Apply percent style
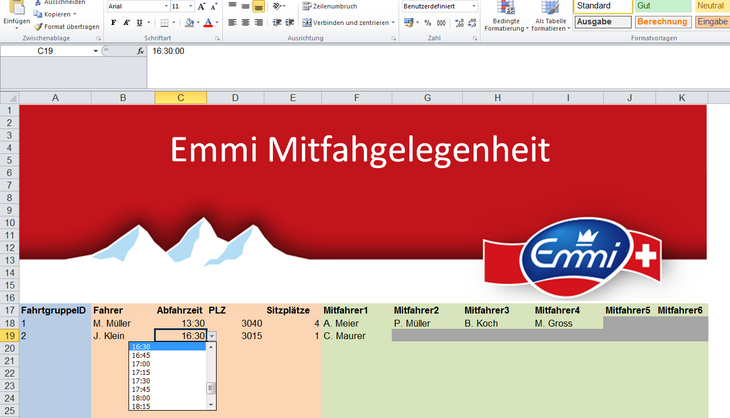 [x=427, y=22]
